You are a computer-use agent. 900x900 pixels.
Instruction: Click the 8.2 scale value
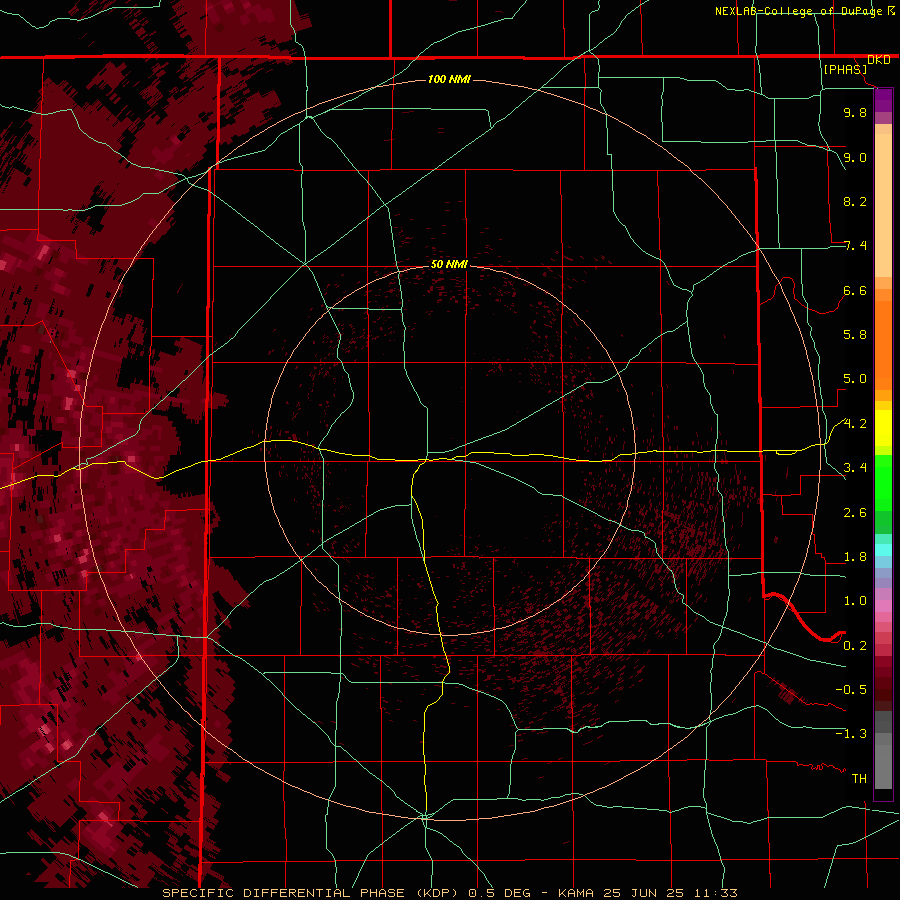click(855, 201)
